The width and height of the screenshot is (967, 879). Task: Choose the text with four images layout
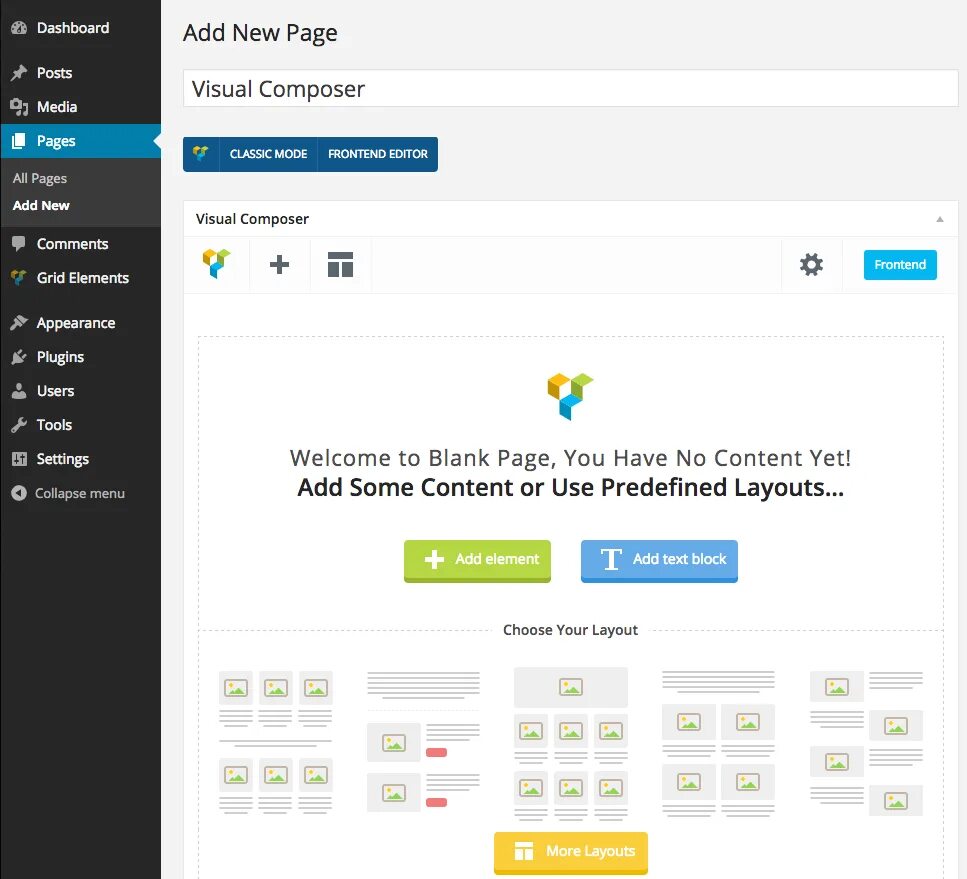click(718, 743)
